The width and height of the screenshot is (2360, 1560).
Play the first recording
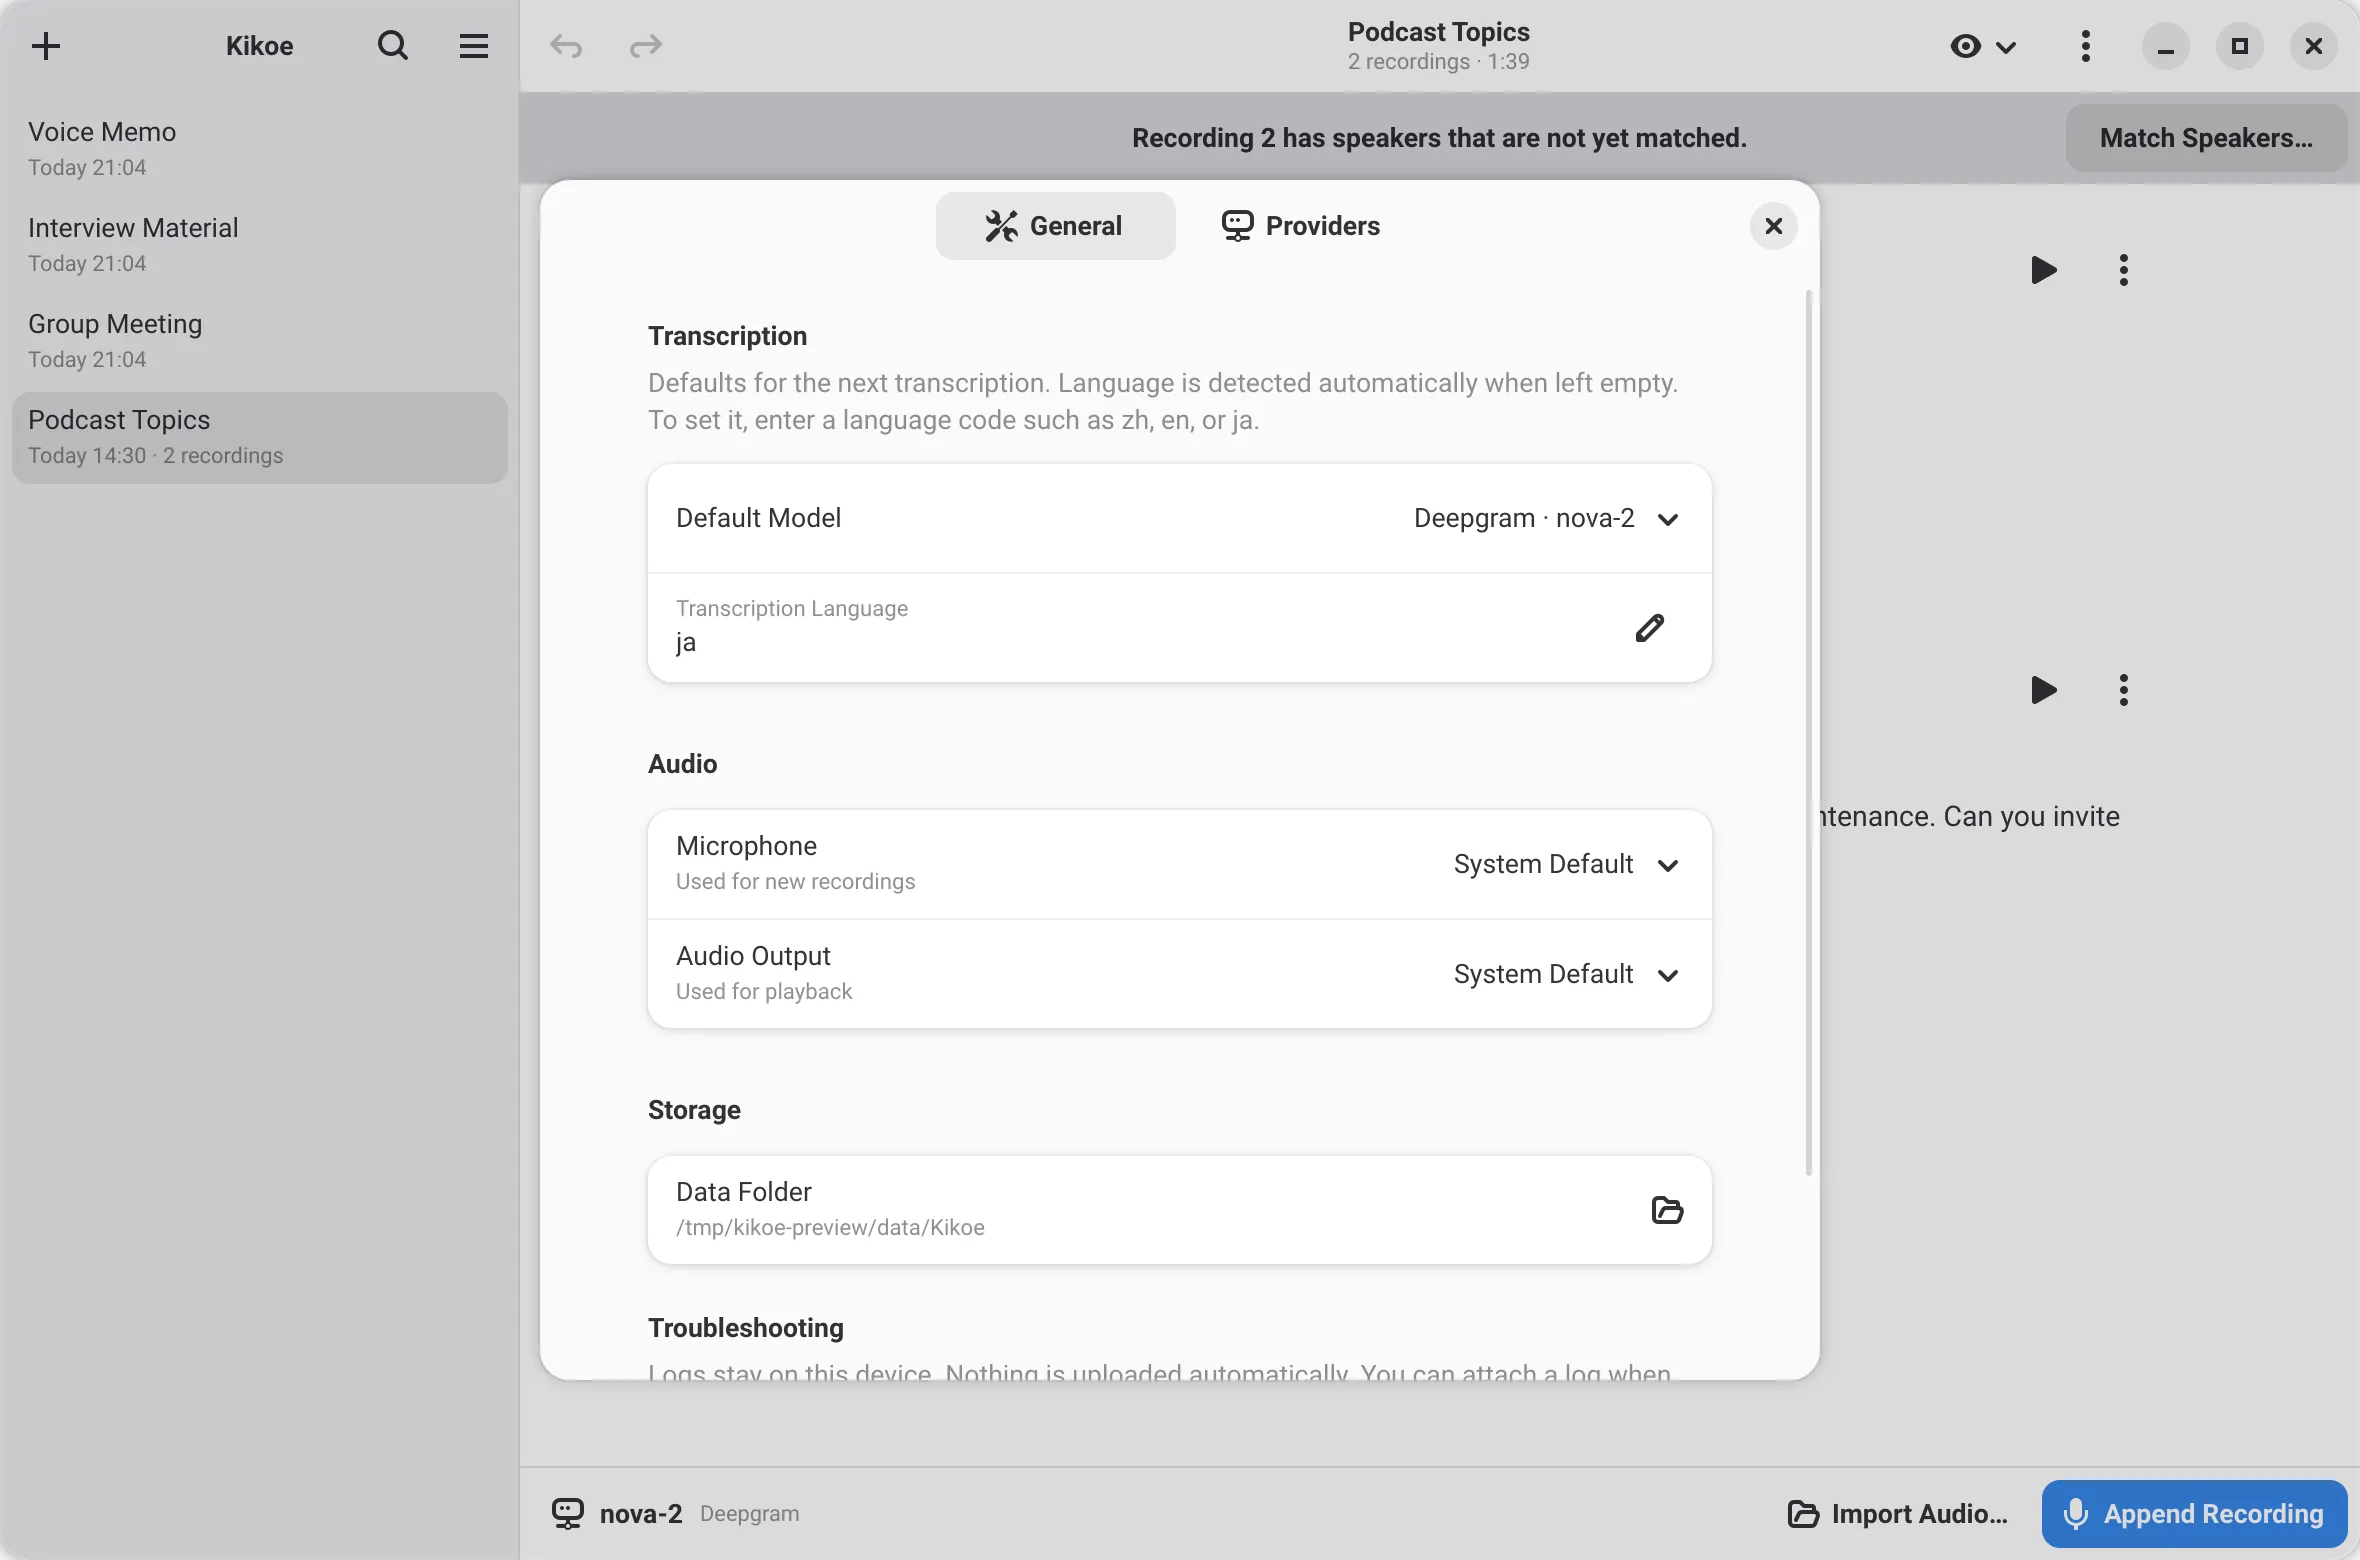pos(2043,270)
